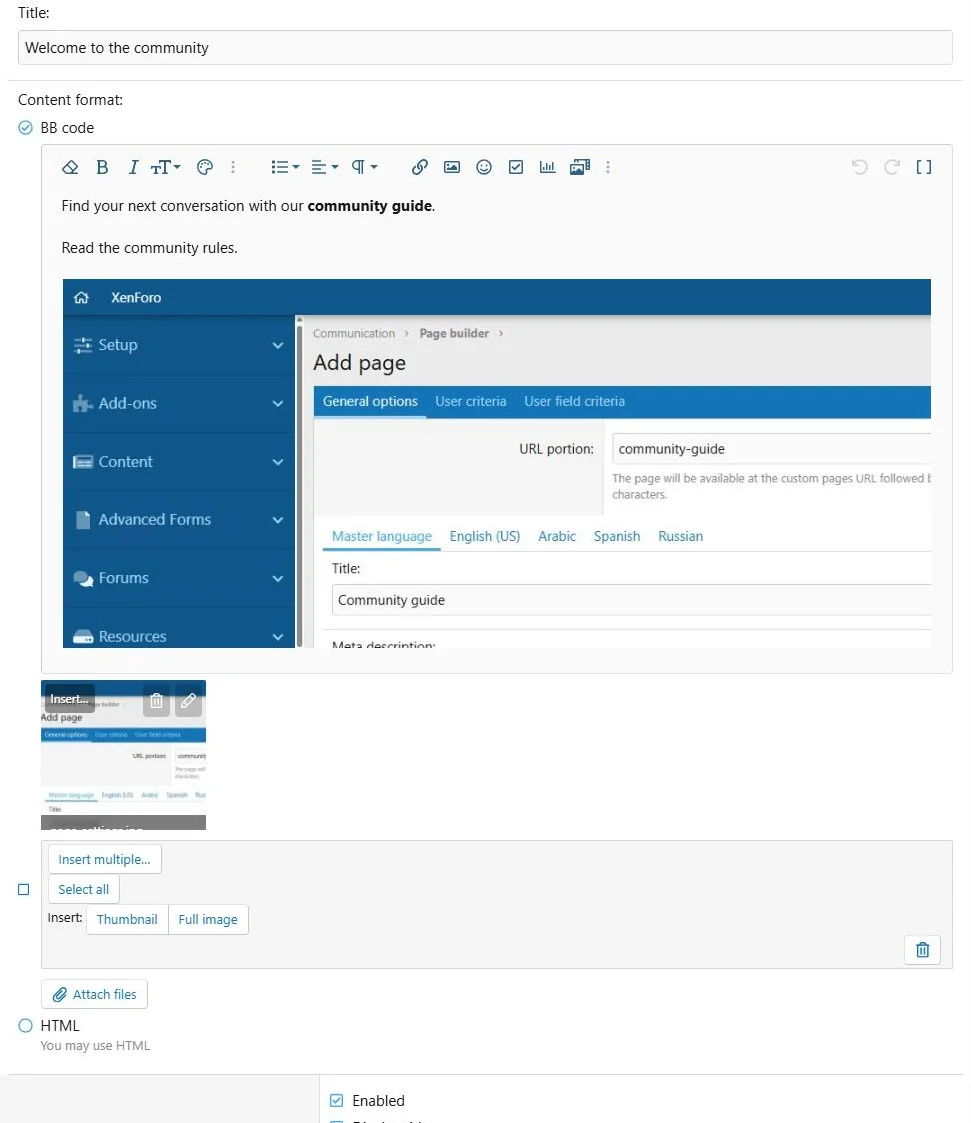Screen dimensions: 971x1123
Task: Click trash icon on attachment thumbnail
Action: pos(156,700)
